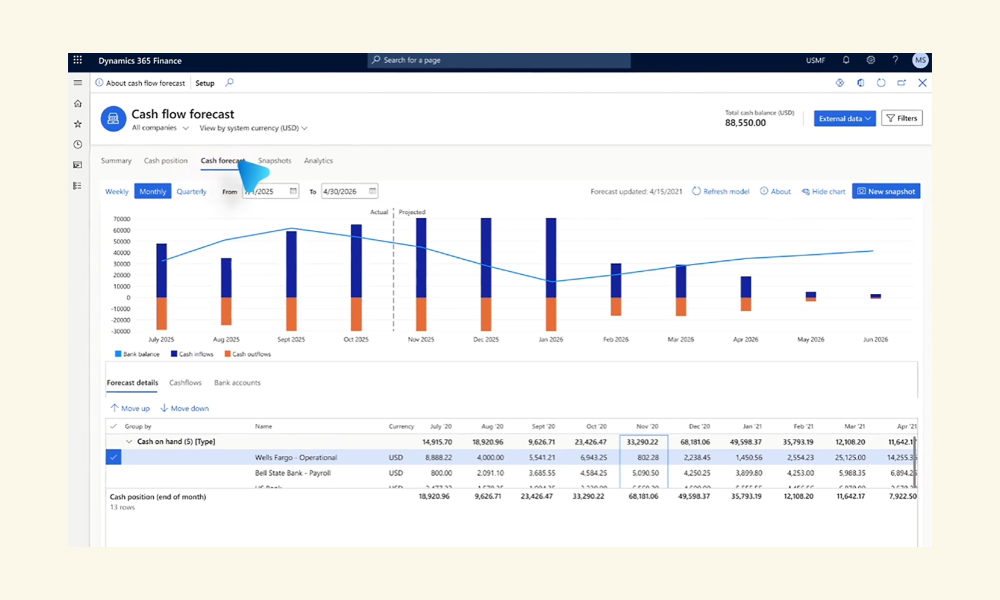Create a New snapshot
Viewport: 1000px width, 600px height.
pos(886,191)
